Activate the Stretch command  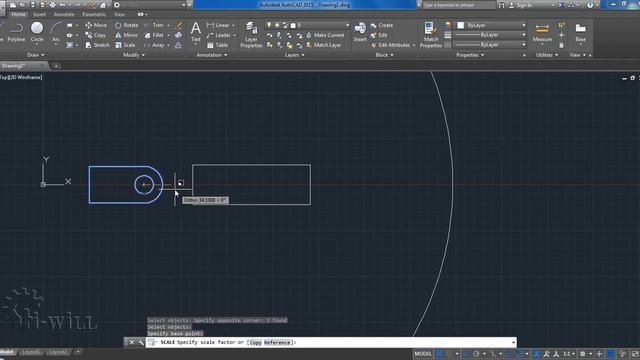(97, 45)
